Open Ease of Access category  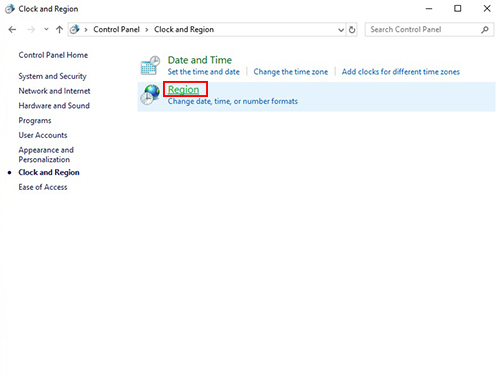coord(43,187)
